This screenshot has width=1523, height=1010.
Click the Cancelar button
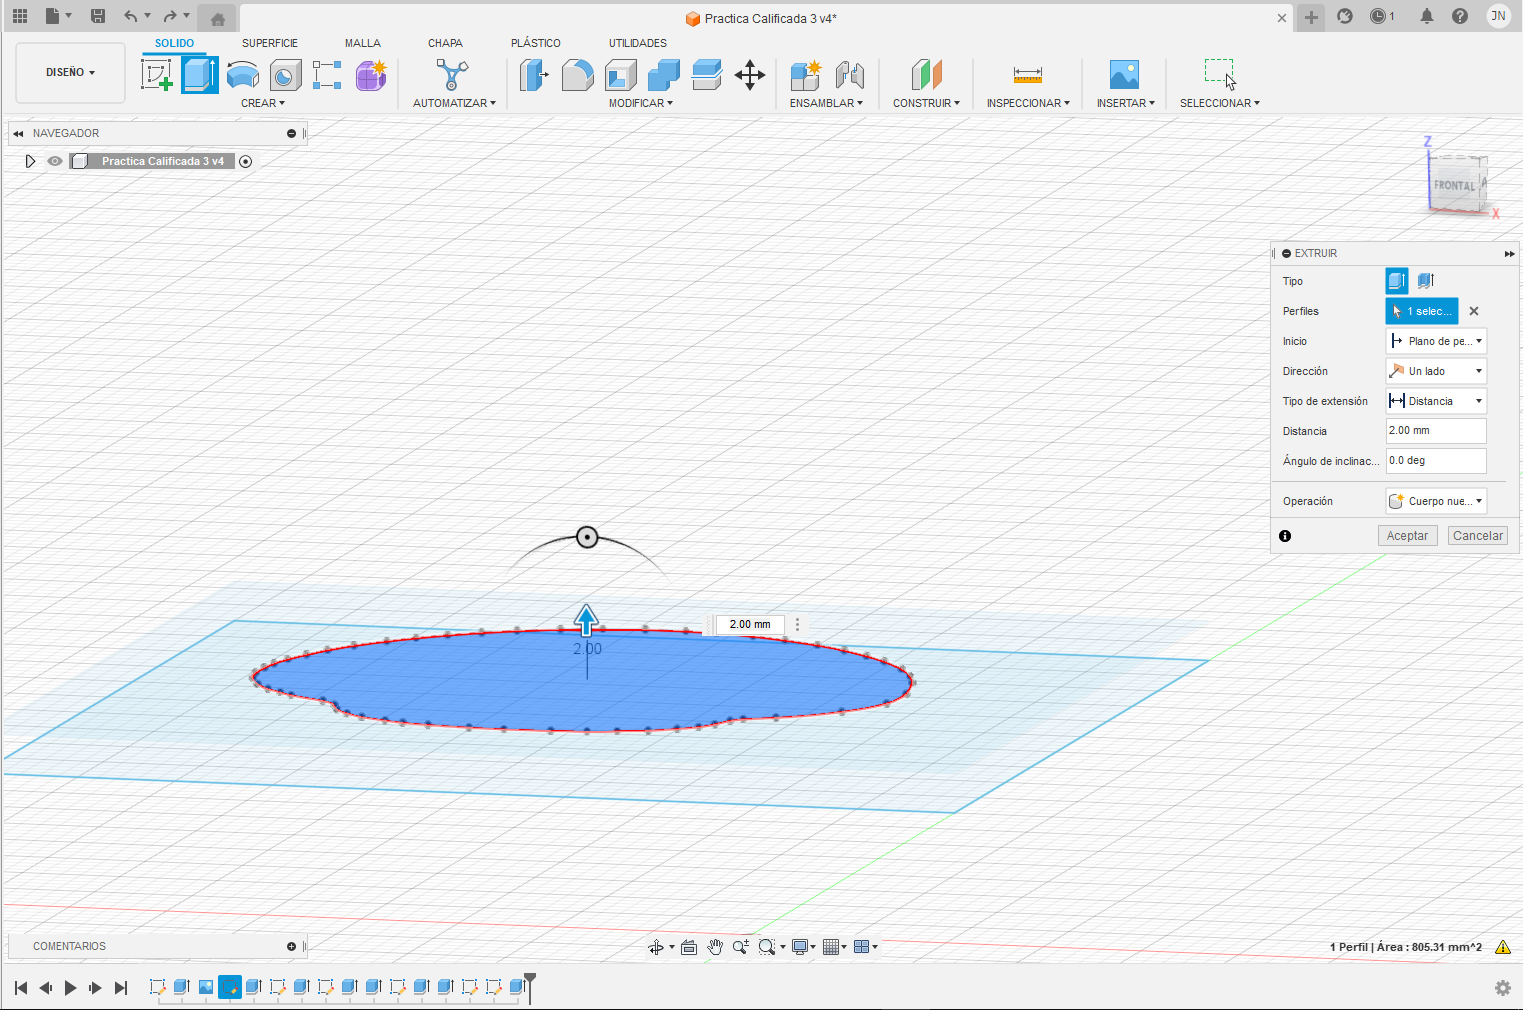[1477, 536]
